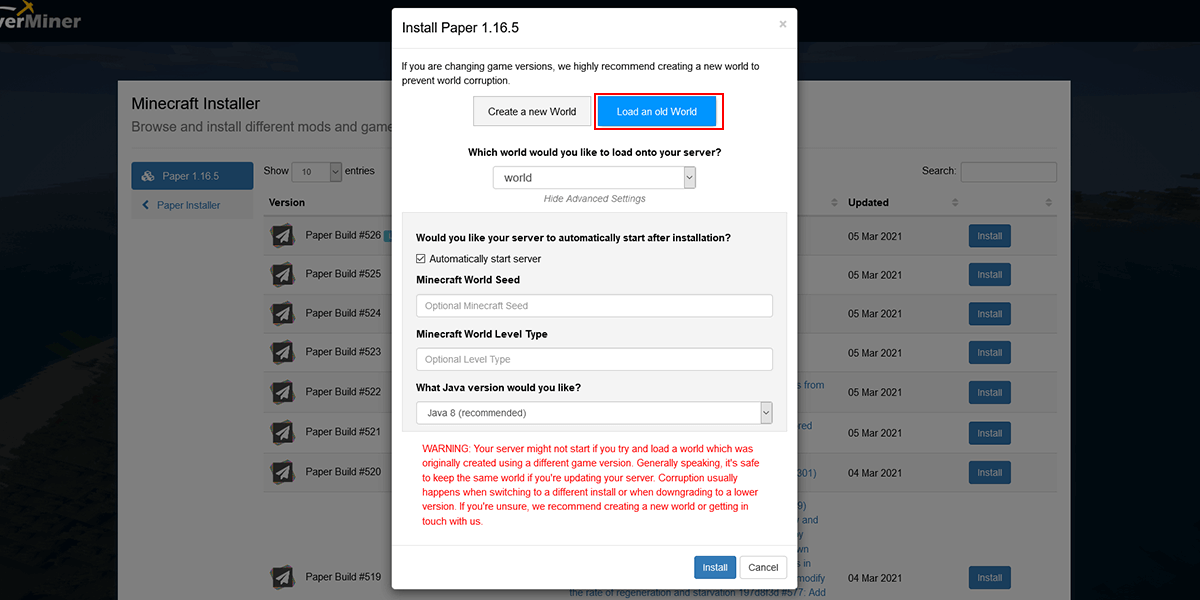Click the Paper Build #522 icon
Viewport: 1200px width, 600px height.
(281, 392)
